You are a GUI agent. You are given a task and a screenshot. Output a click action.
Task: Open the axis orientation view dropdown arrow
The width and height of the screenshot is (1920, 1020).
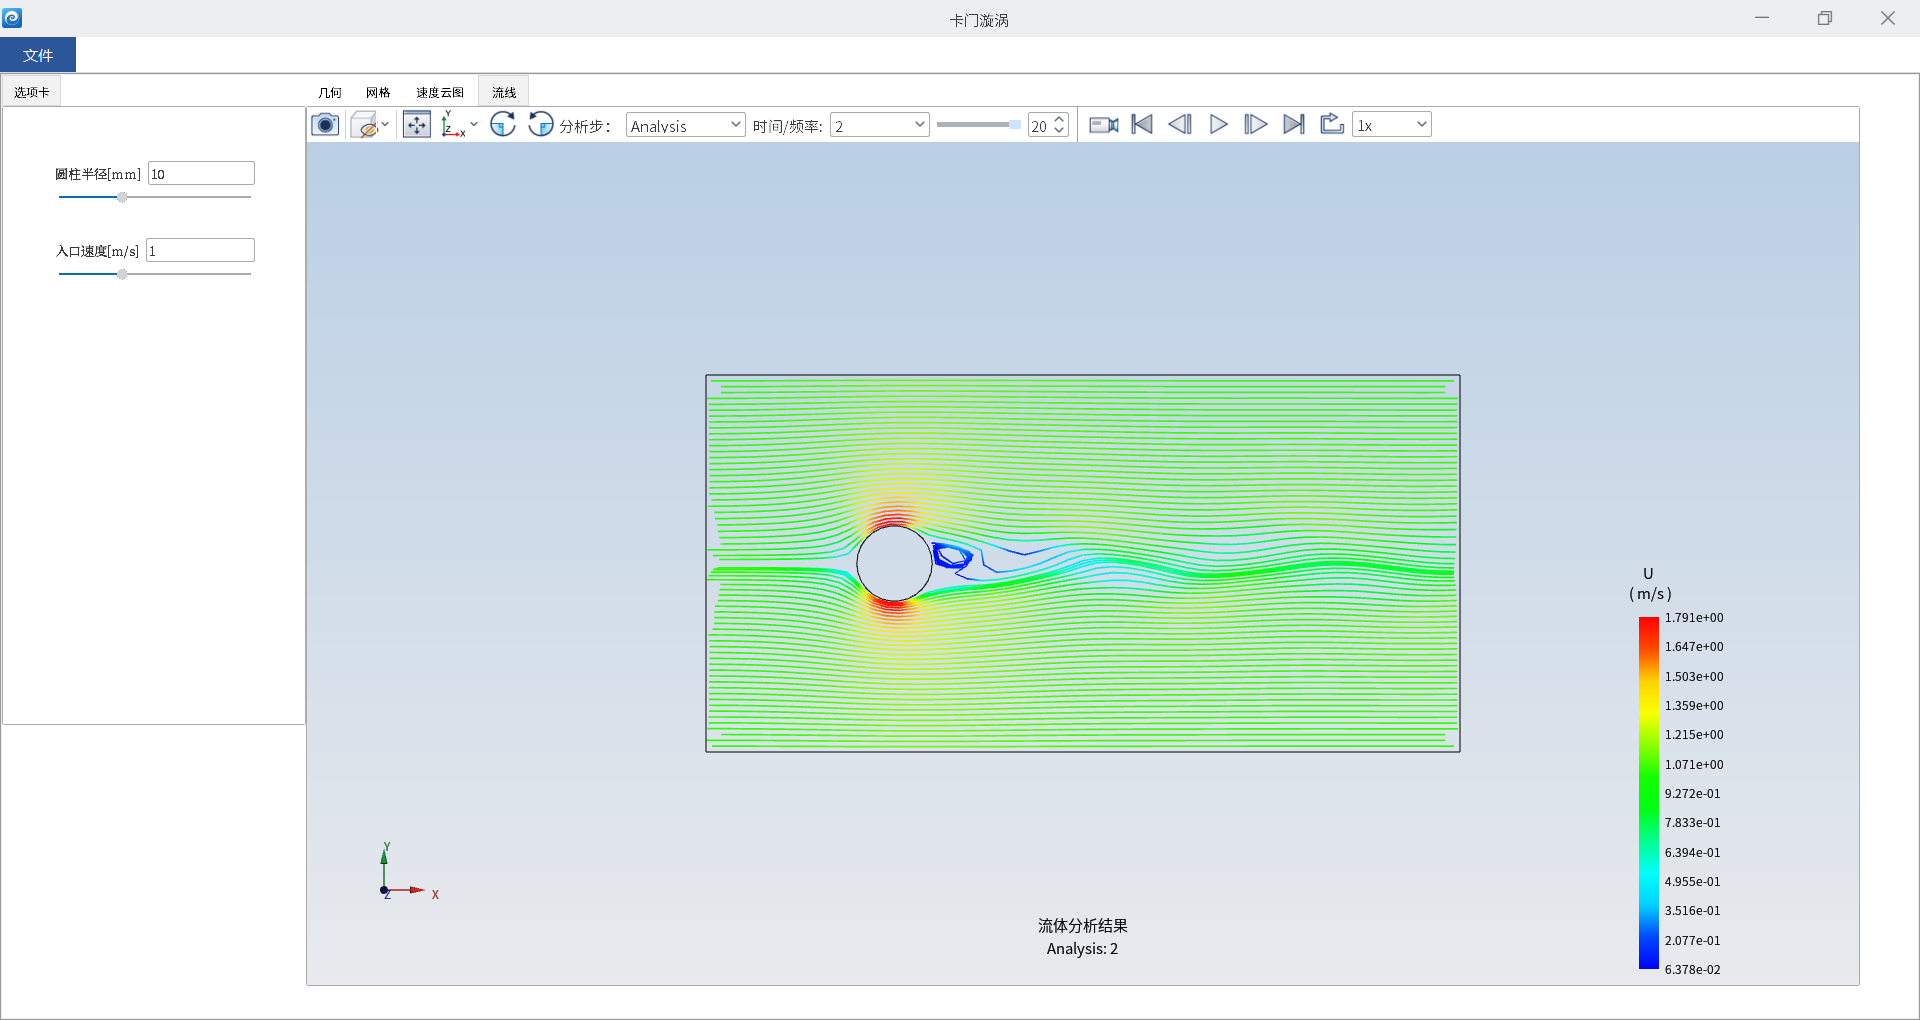coord(474,125)
